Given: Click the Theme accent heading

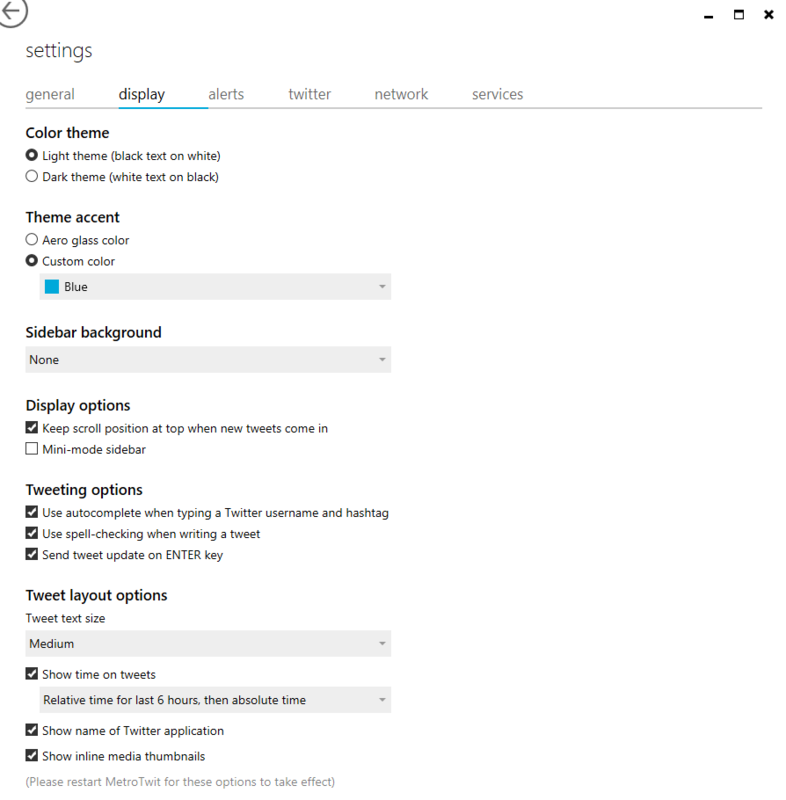Looking at the screenshot, I should (72, 217).
